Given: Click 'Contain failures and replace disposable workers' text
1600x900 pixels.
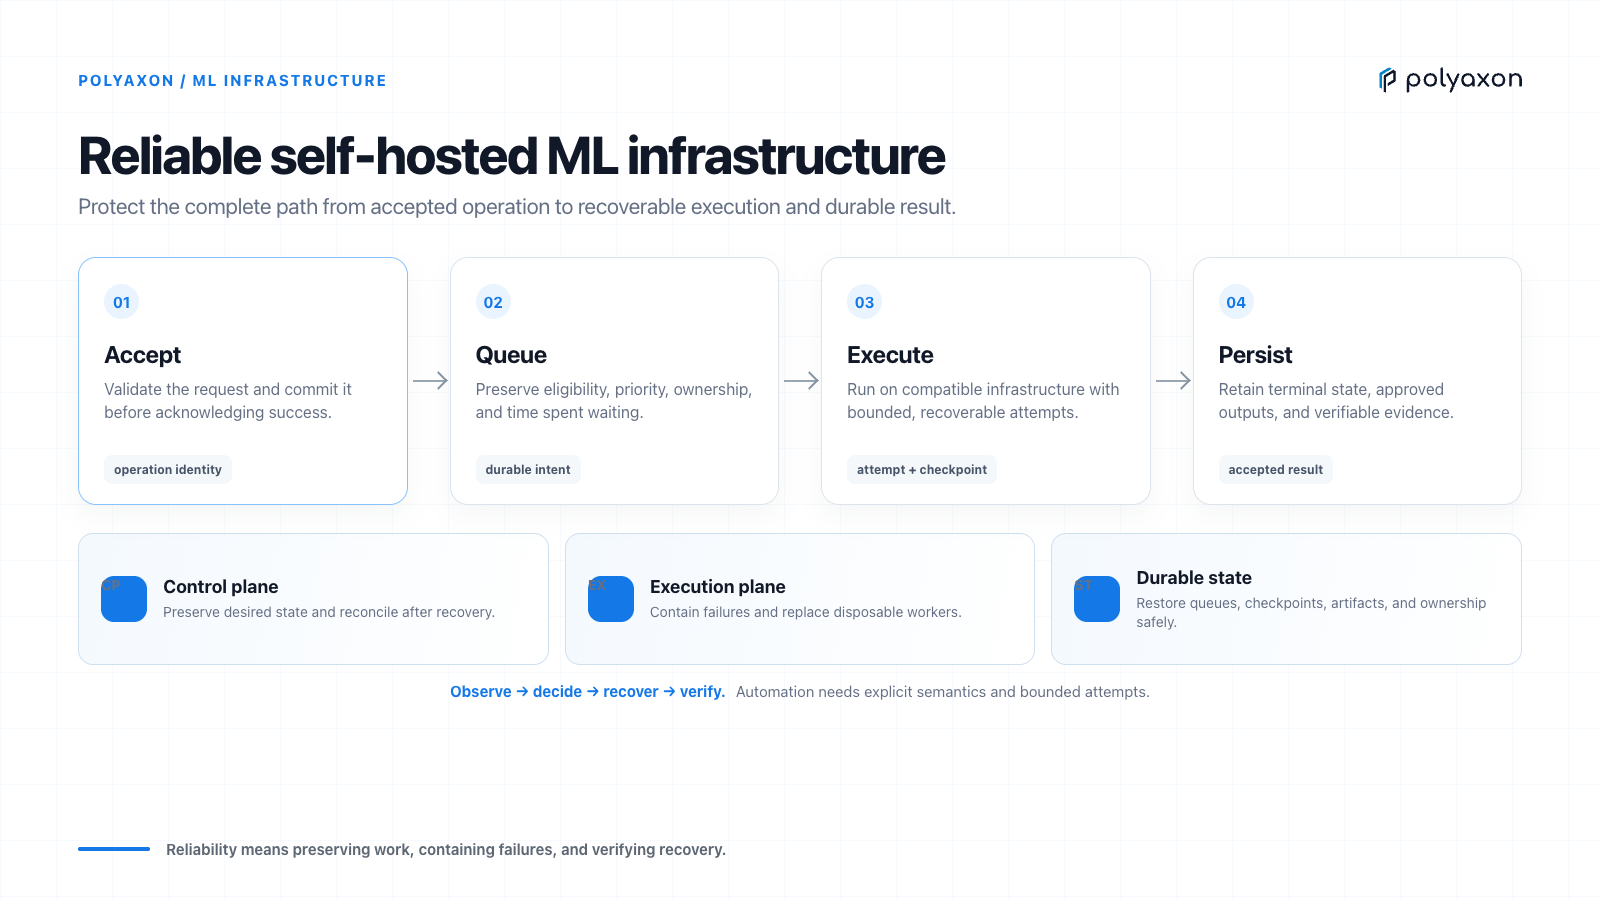Looking at the screenshot, I should coord(806,612).
